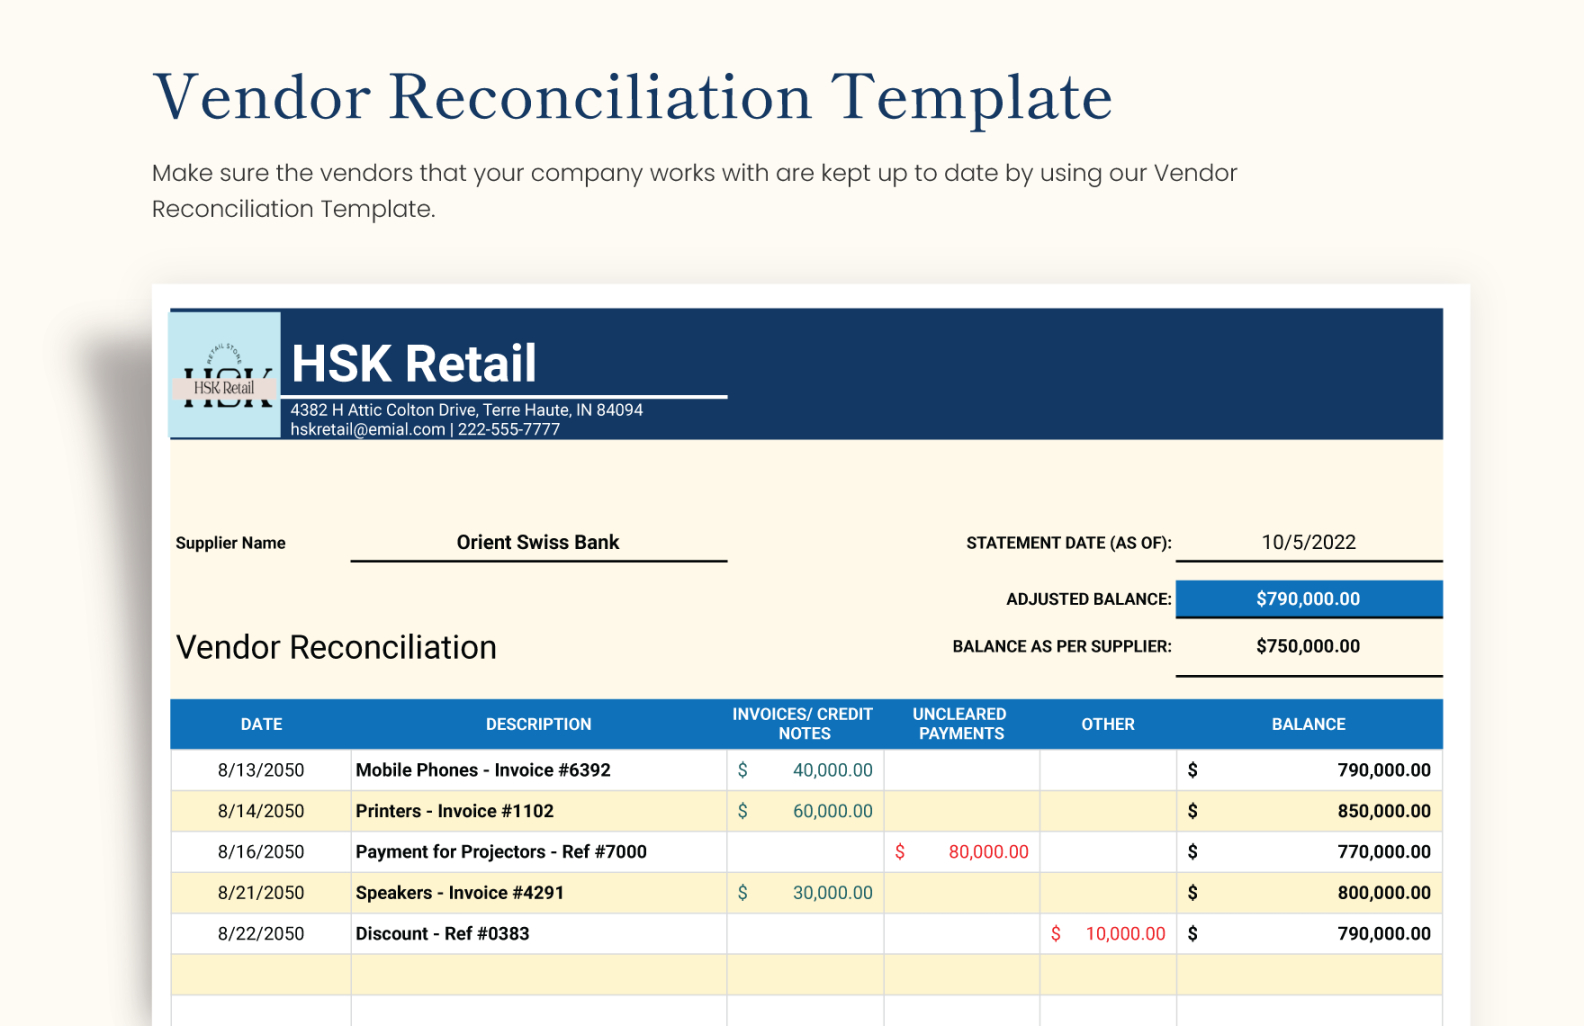The image size is (1584, 1026).
Task: Select the BALANCE column header
Action: [1308, 724]
